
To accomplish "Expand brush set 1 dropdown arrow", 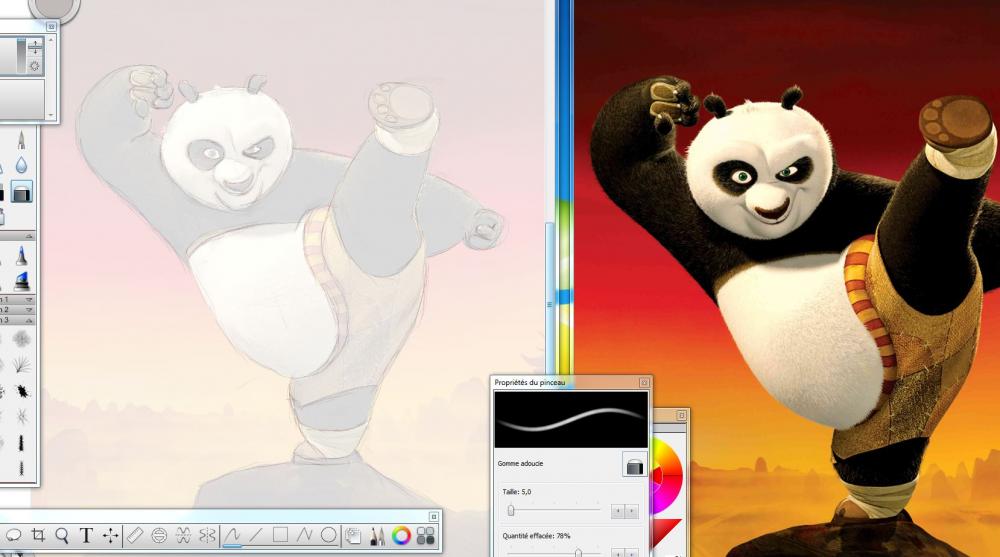I will (x=29, y=299).
